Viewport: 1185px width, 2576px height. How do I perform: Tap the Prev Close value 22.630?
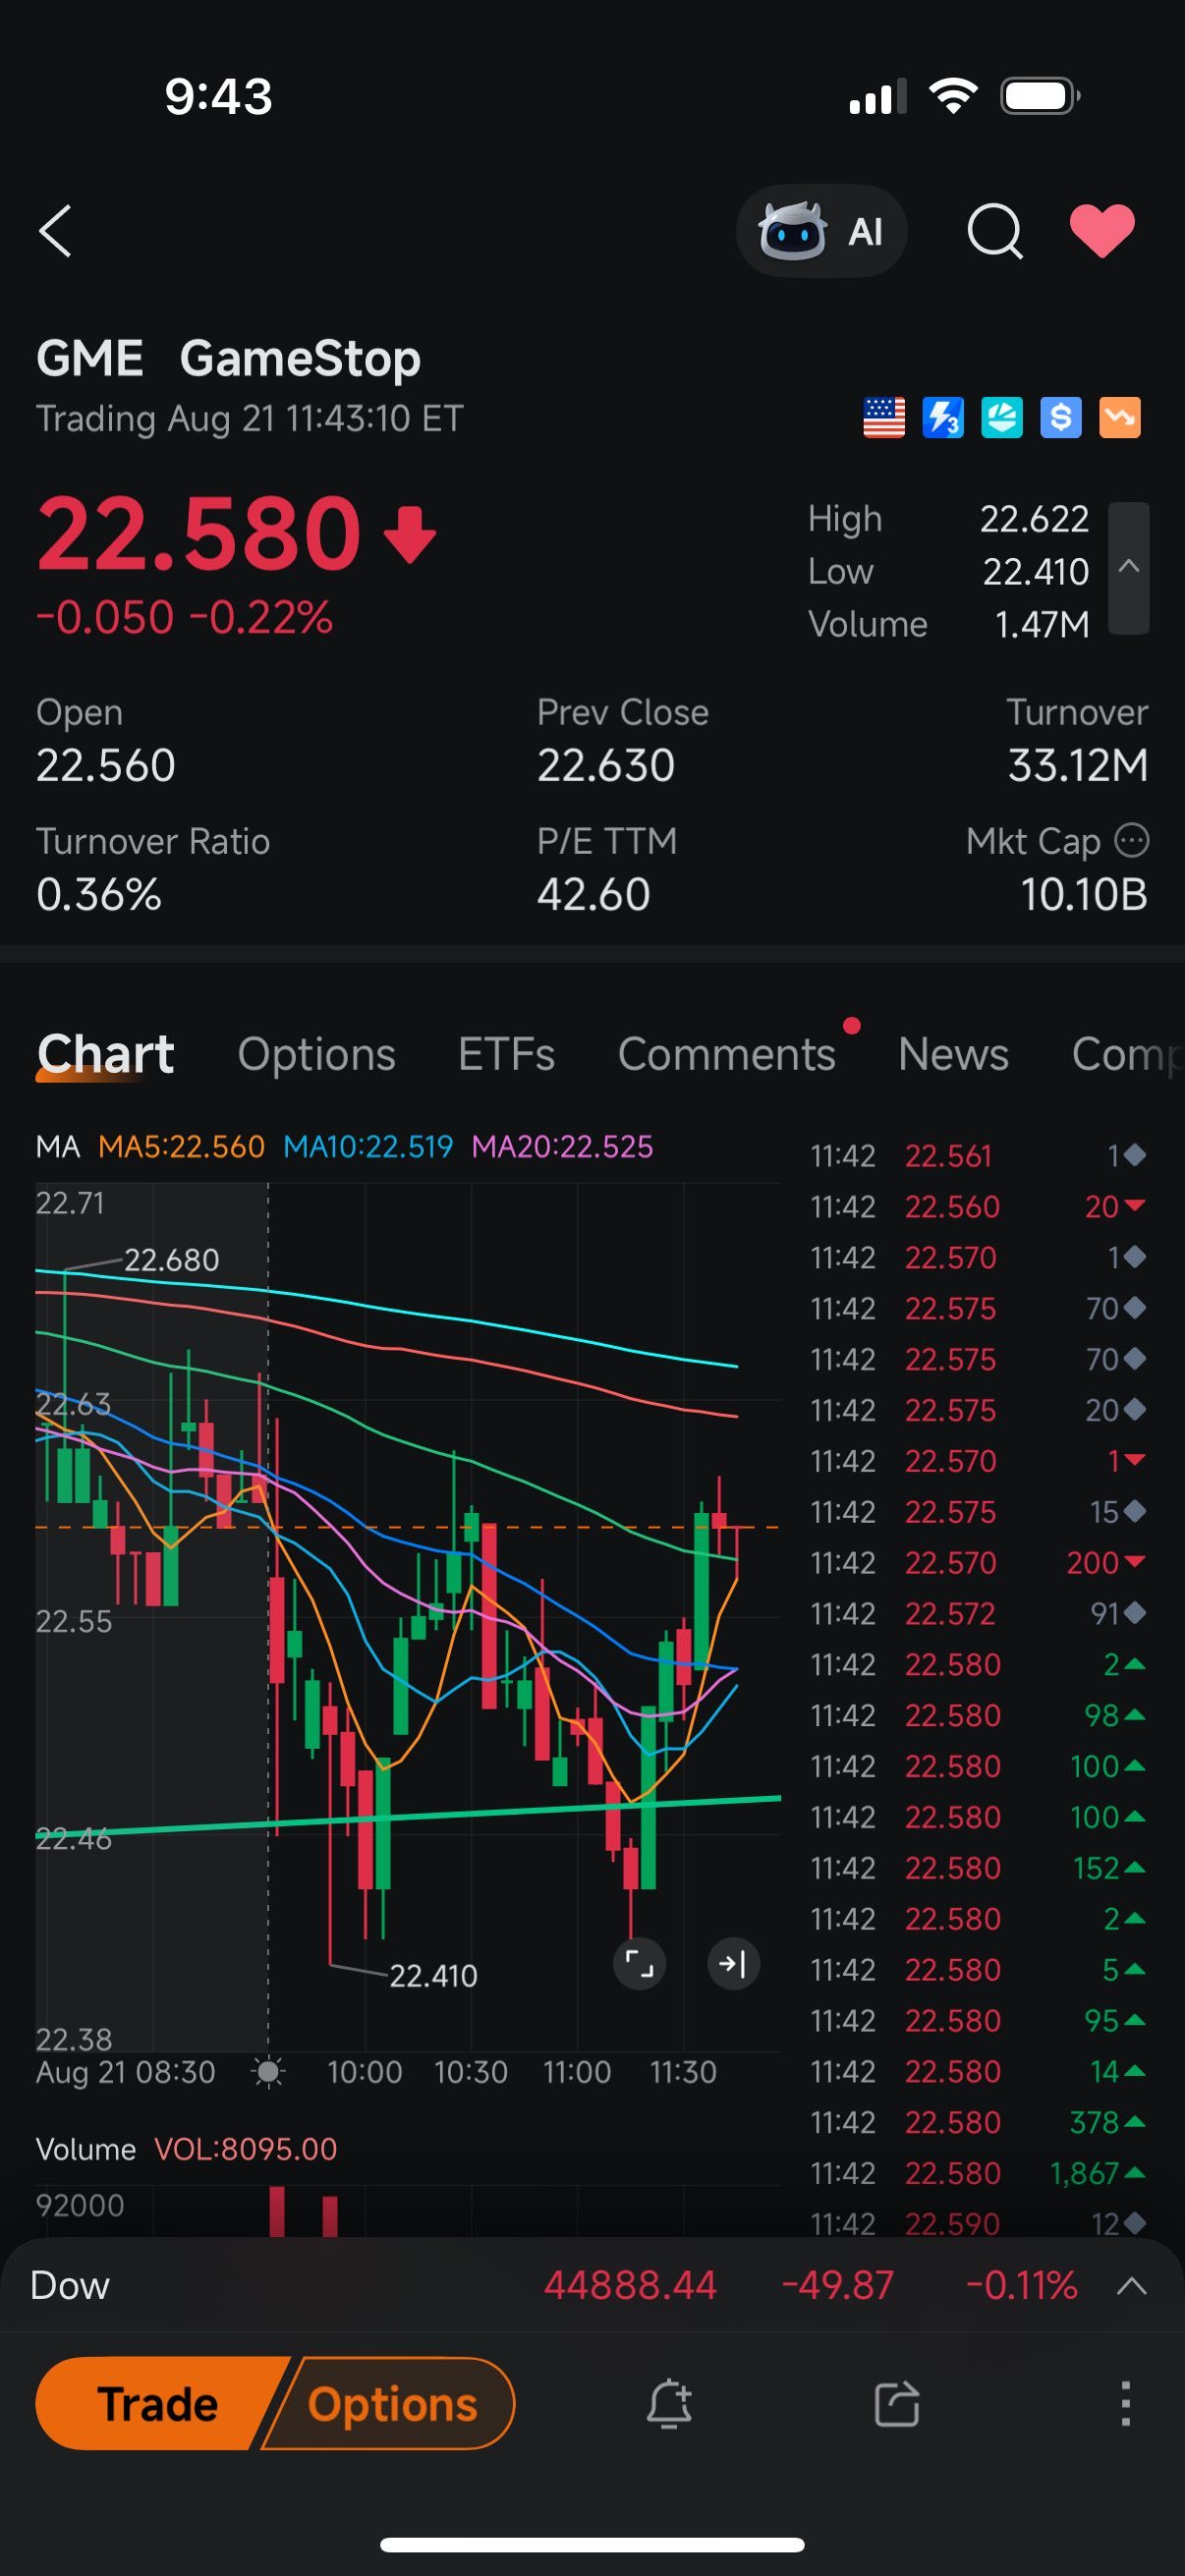[606, 765]
